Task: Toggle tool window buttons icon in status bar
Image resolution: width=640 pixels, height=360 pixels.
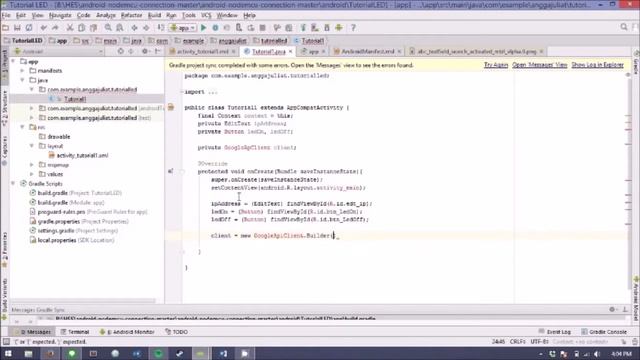Action: tap(6, 342)
